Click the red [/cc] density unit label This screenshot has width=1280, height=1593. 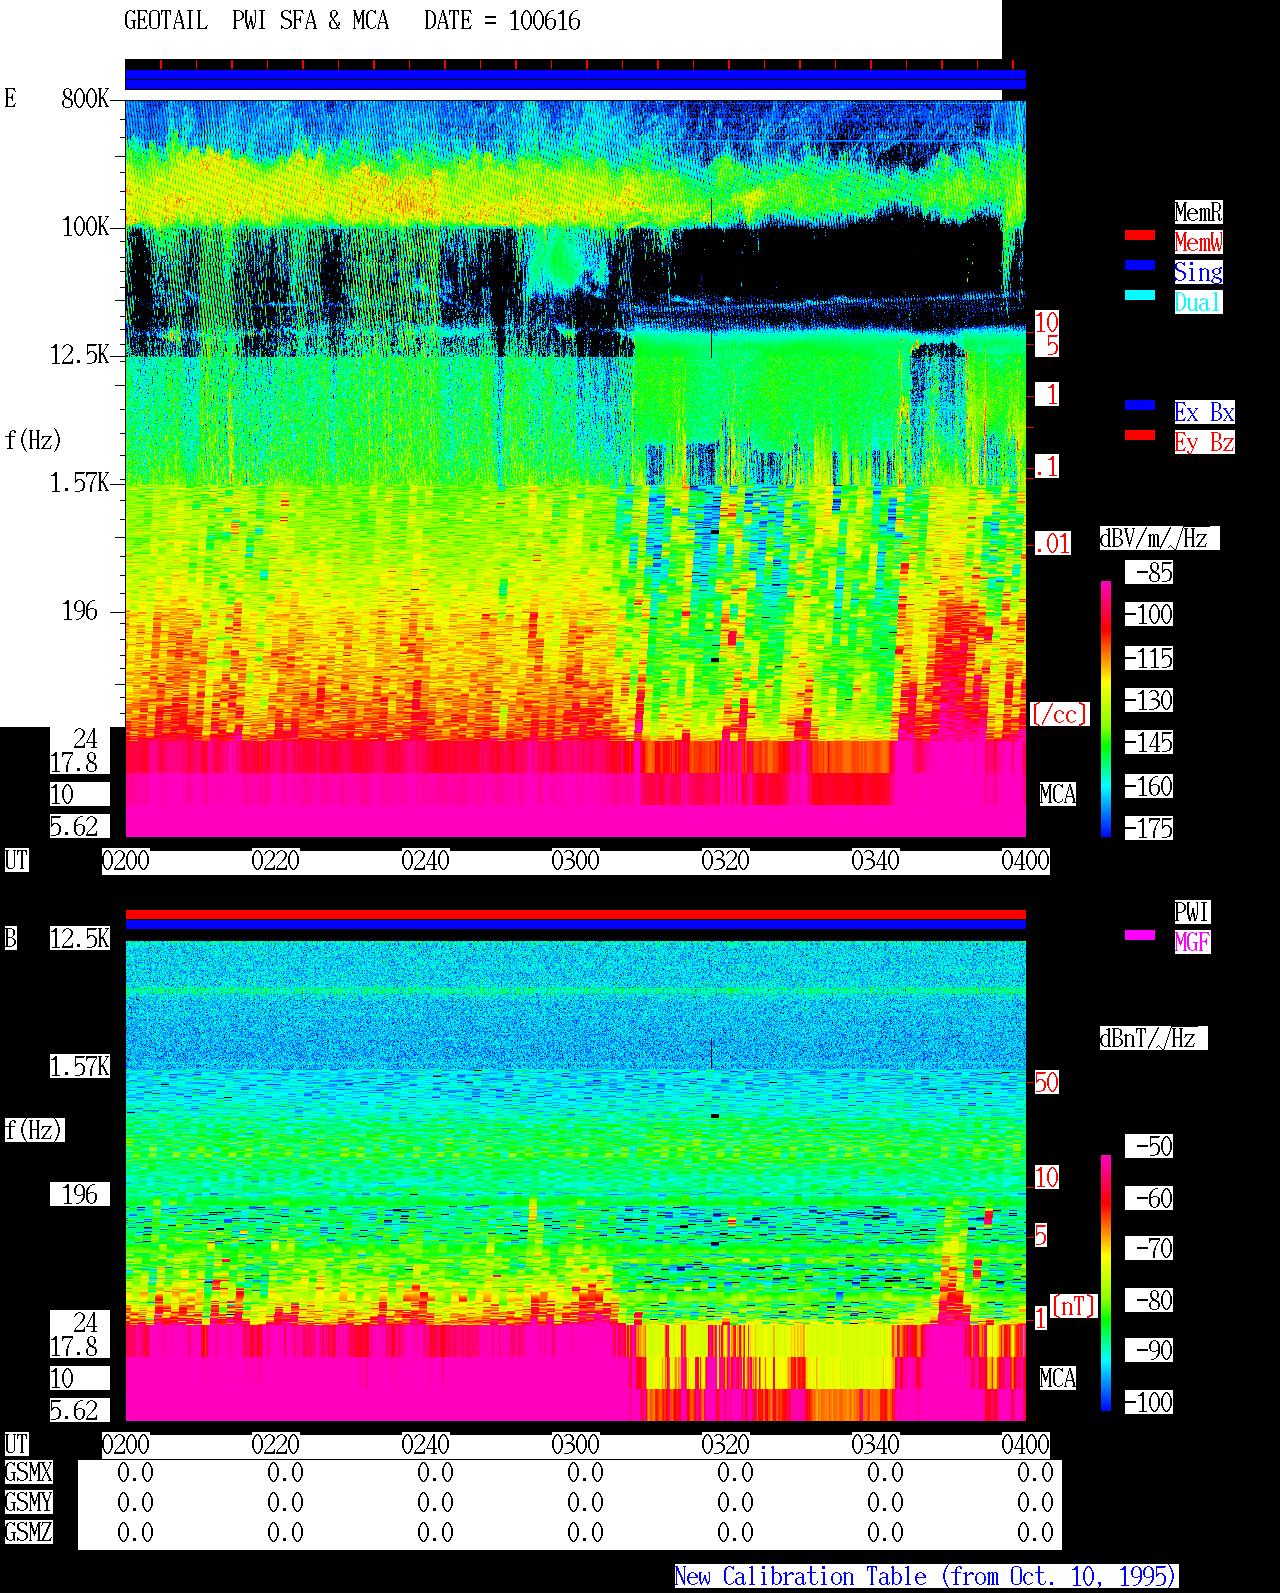click(1059, 715)
